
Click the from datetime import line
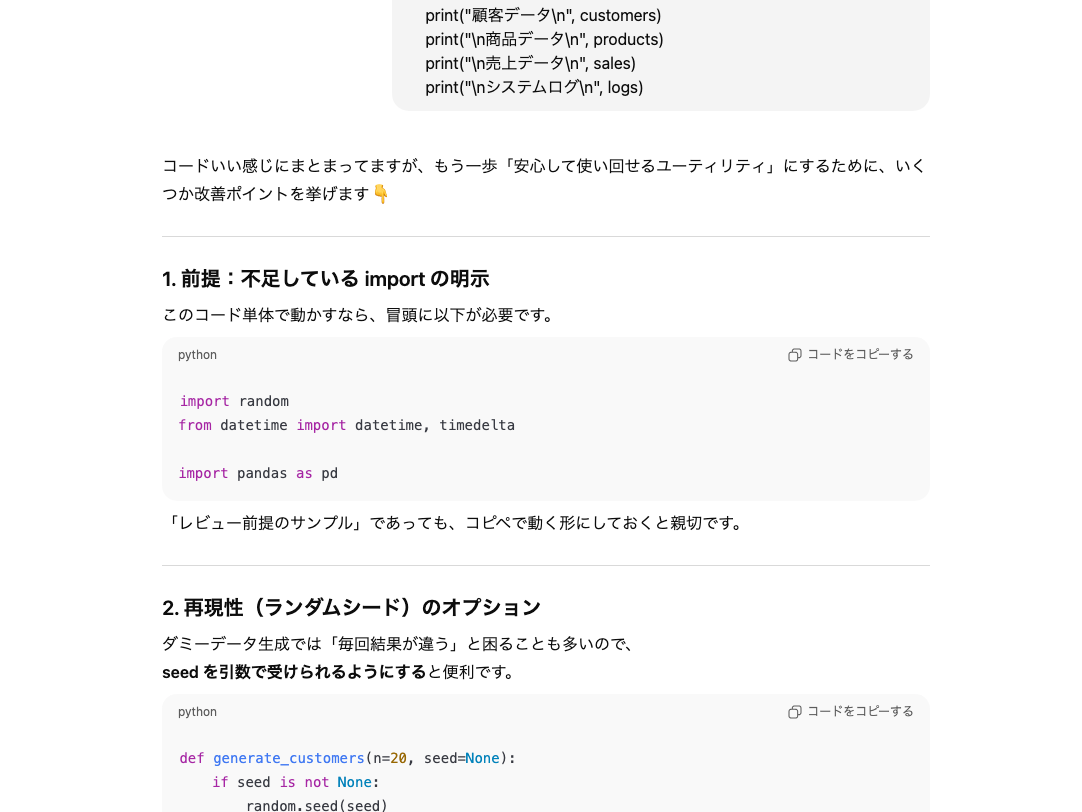point(346,425)
